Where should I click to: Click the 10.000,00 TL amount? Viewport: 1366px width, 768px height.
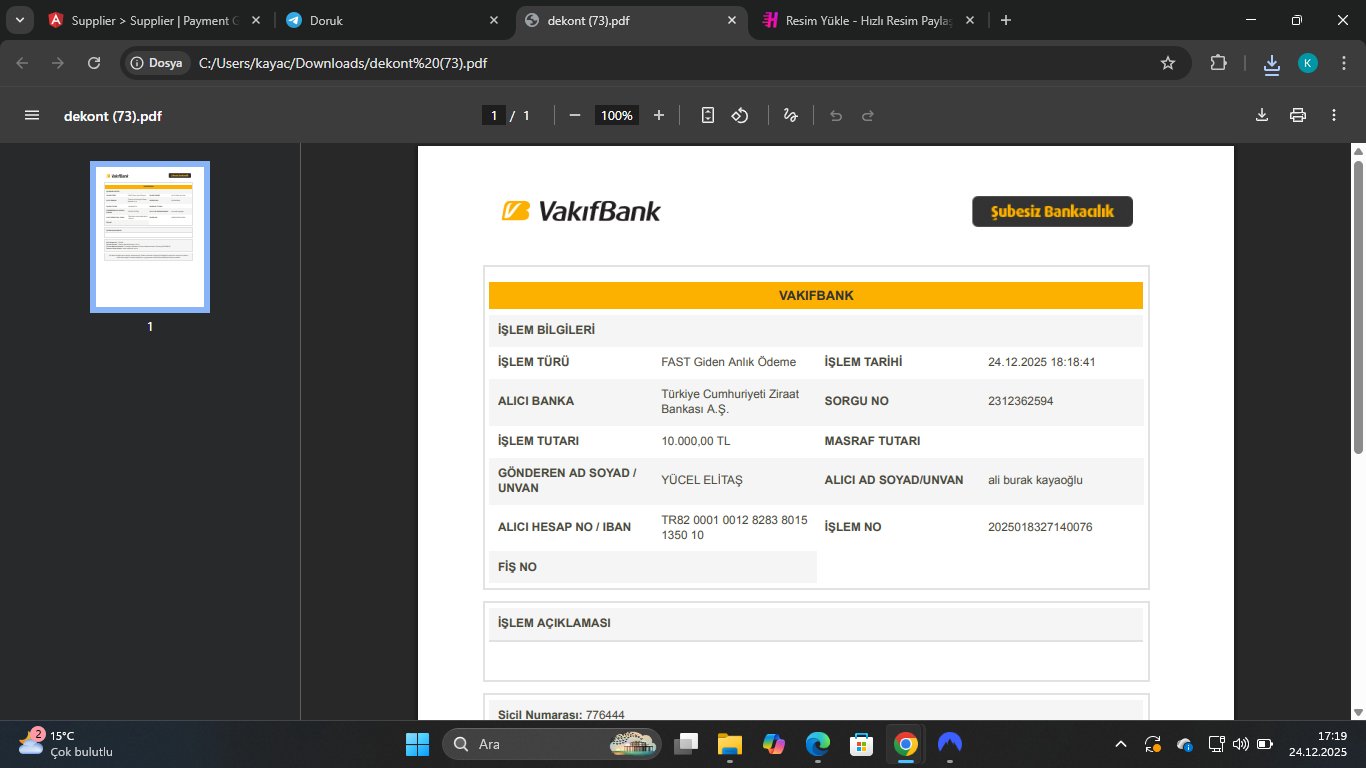tap(695, 441)
